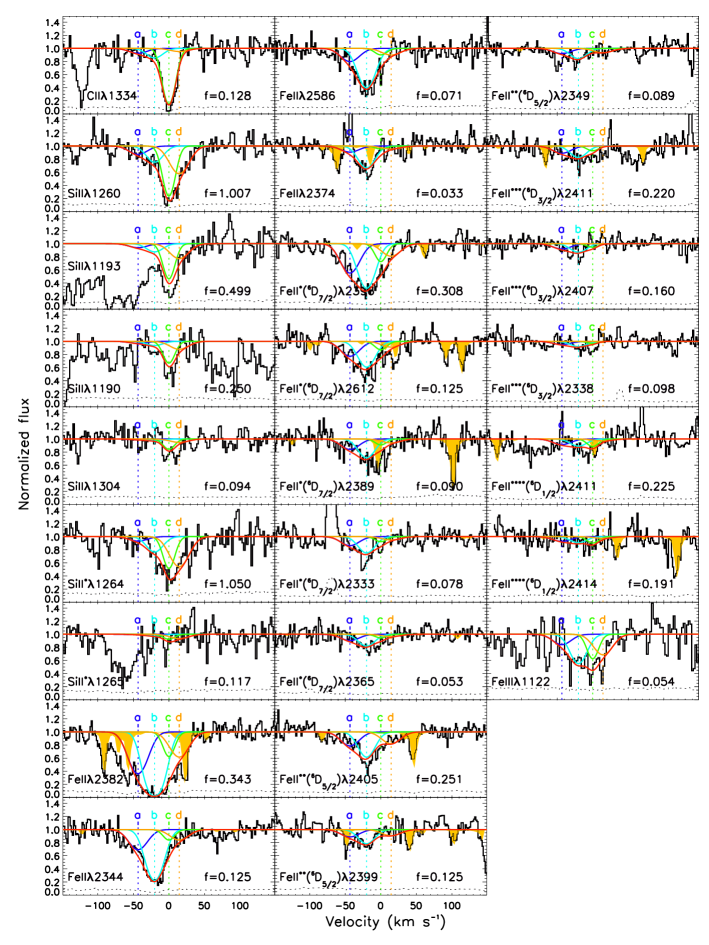The width and height of the screenshot is (709, 945).
Task: Click the FeII* λ2612 transition label
Action: (327, 389)
